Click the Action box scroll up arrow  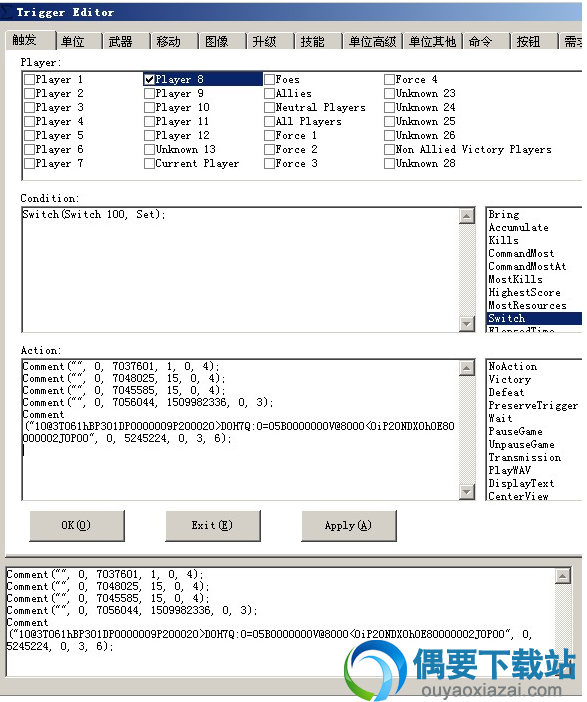[x=467, y=368]
